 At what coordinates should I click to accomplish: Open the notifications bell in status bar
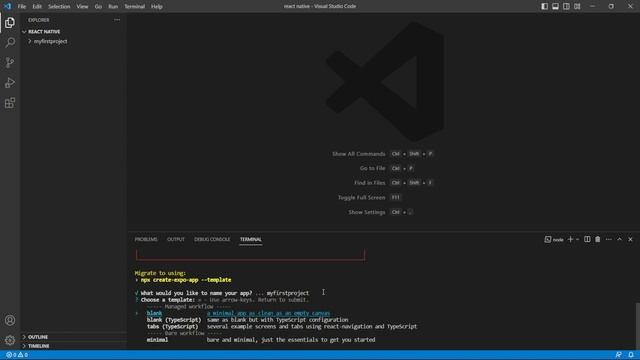click(631, 355)
